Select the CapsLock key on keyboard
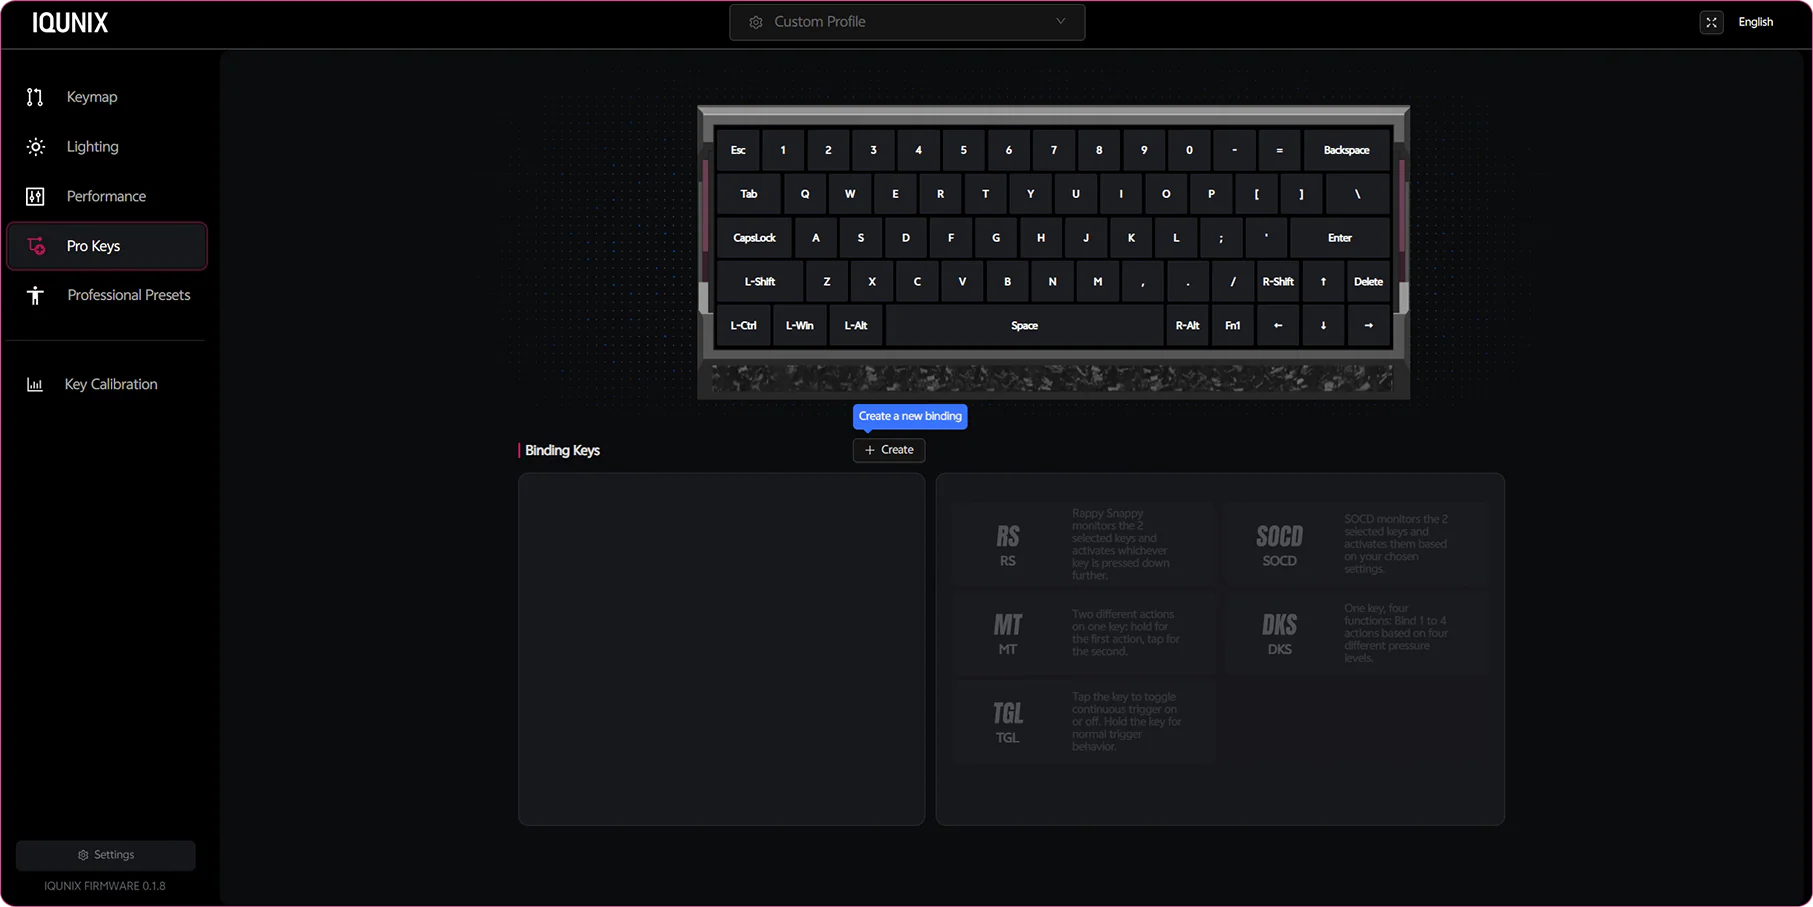The height and width of the screenshot is (907, 1813). pyautogui.click(x=754, y=238)
